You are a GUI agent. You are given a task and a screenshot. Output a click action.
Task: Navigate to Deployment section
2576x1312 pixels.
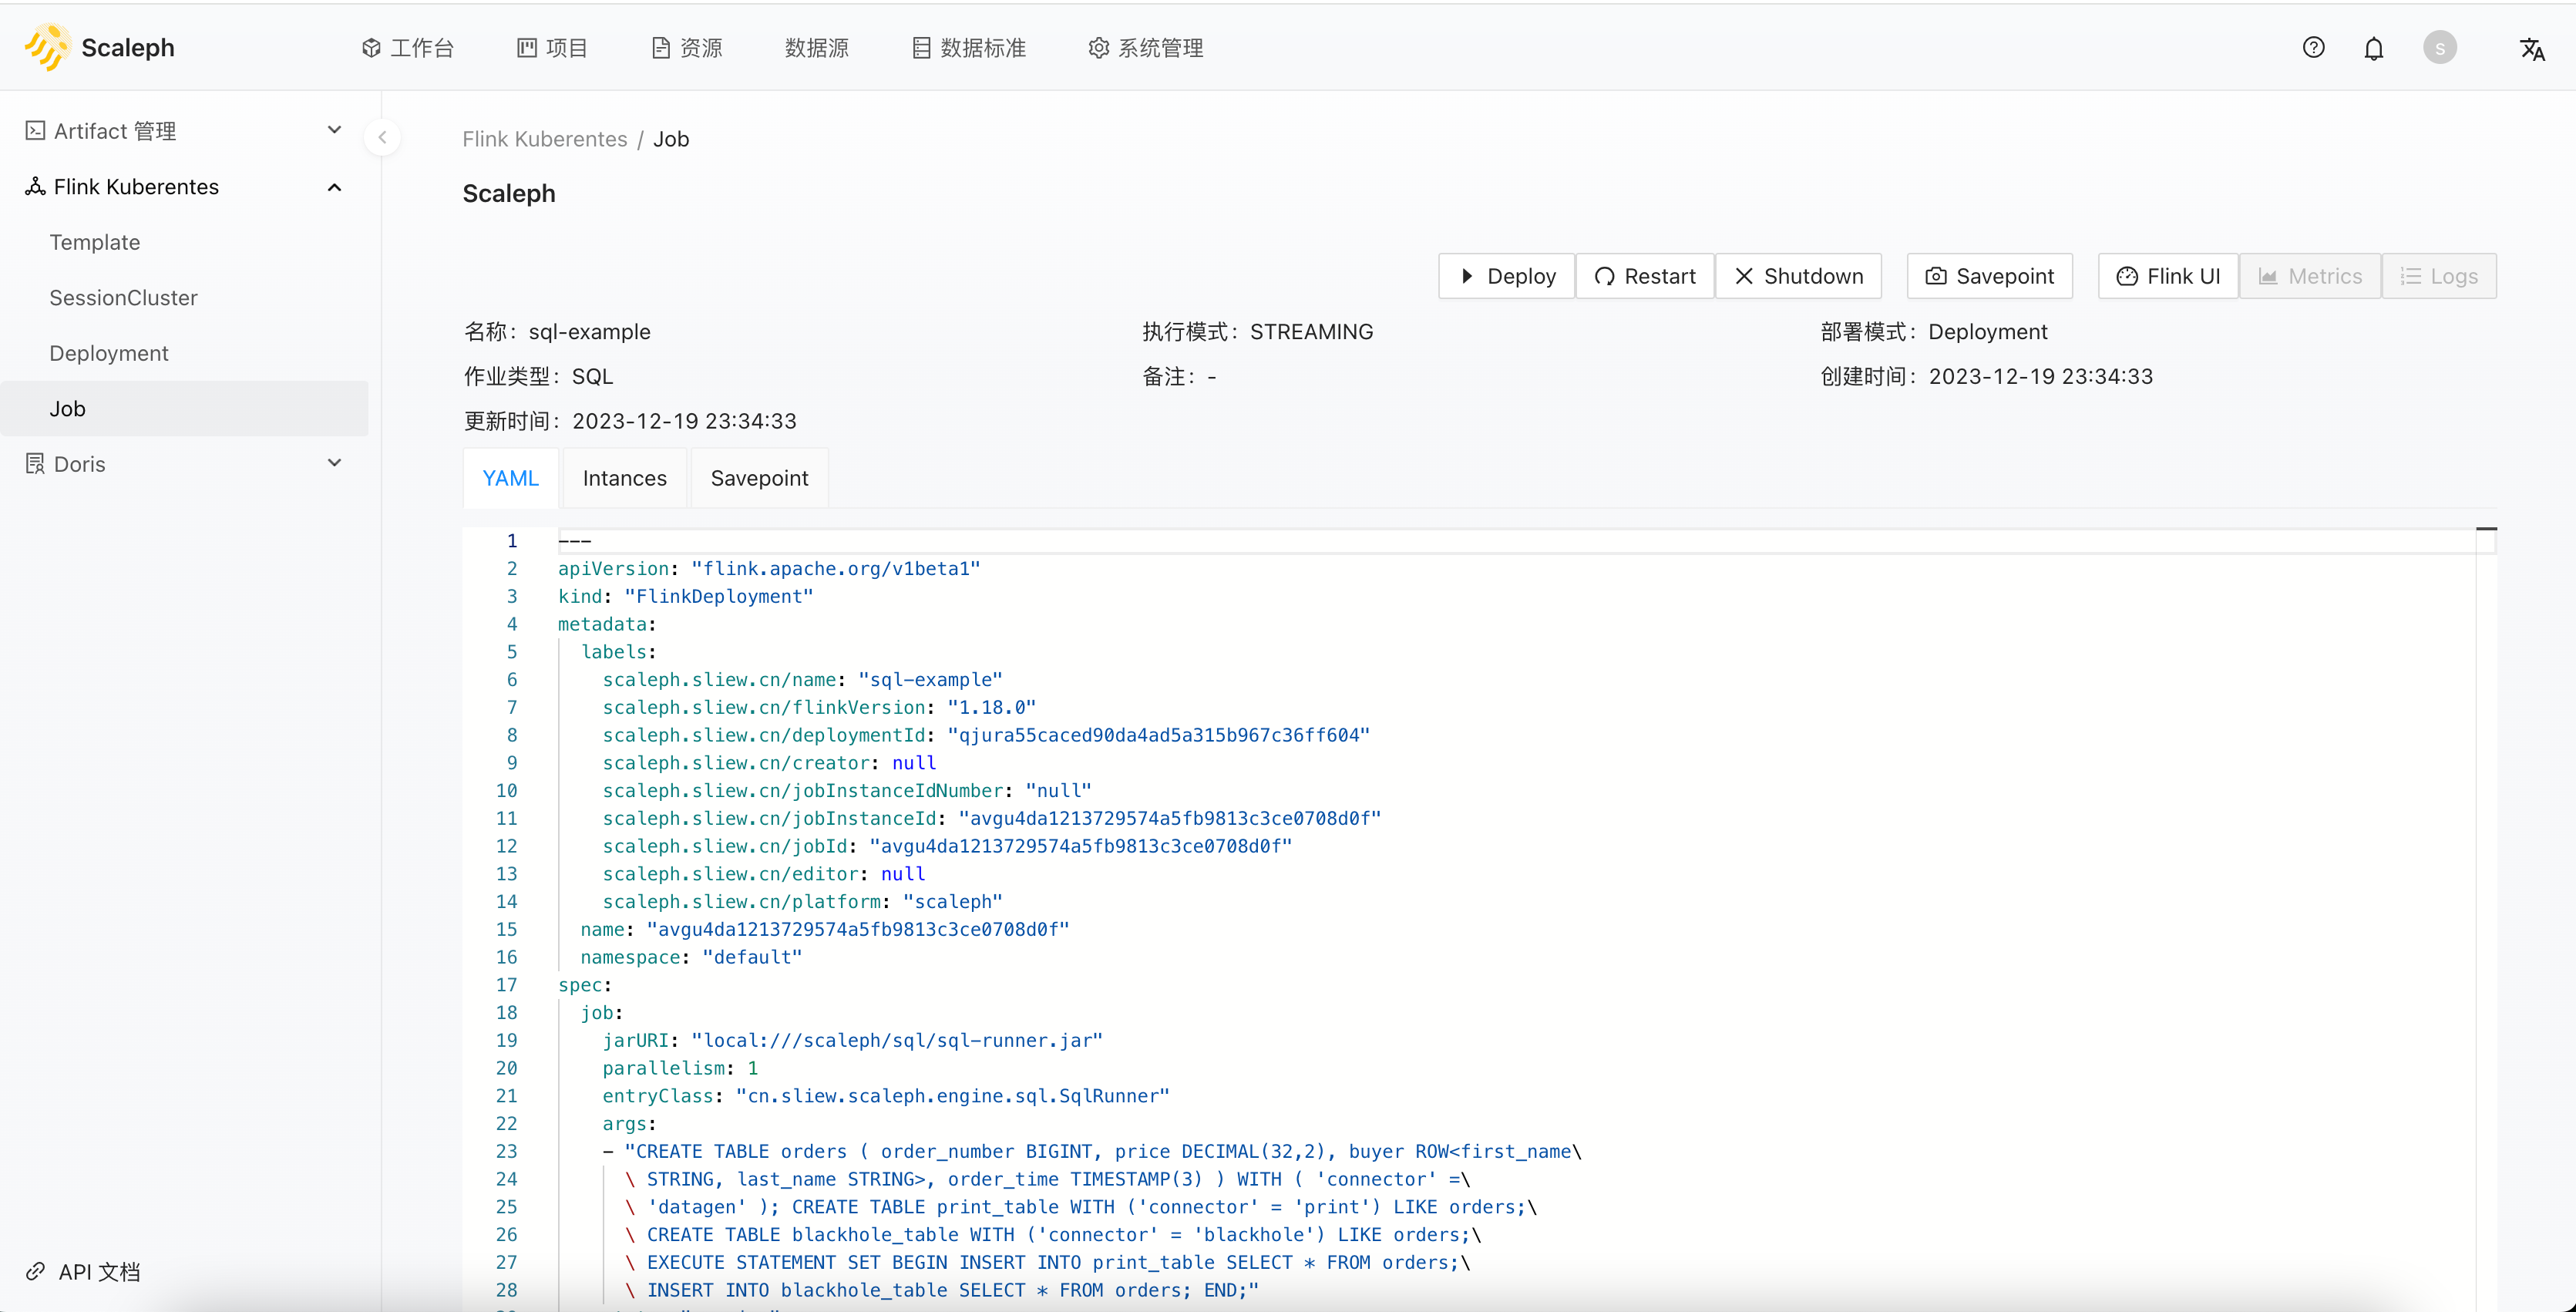(107, 352)
